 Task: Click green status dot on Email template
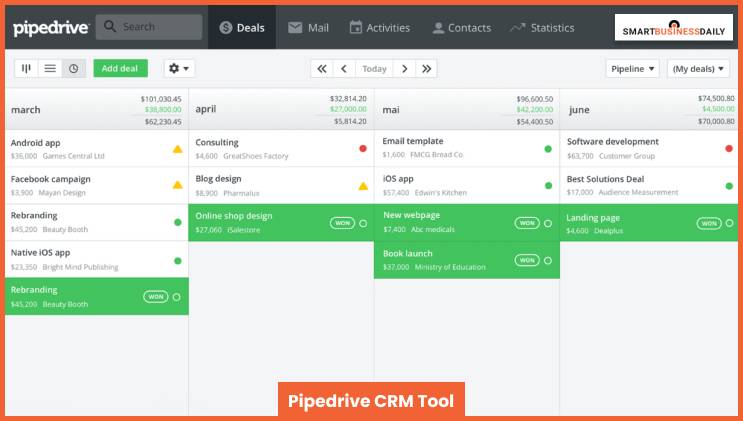pos(548,149)
